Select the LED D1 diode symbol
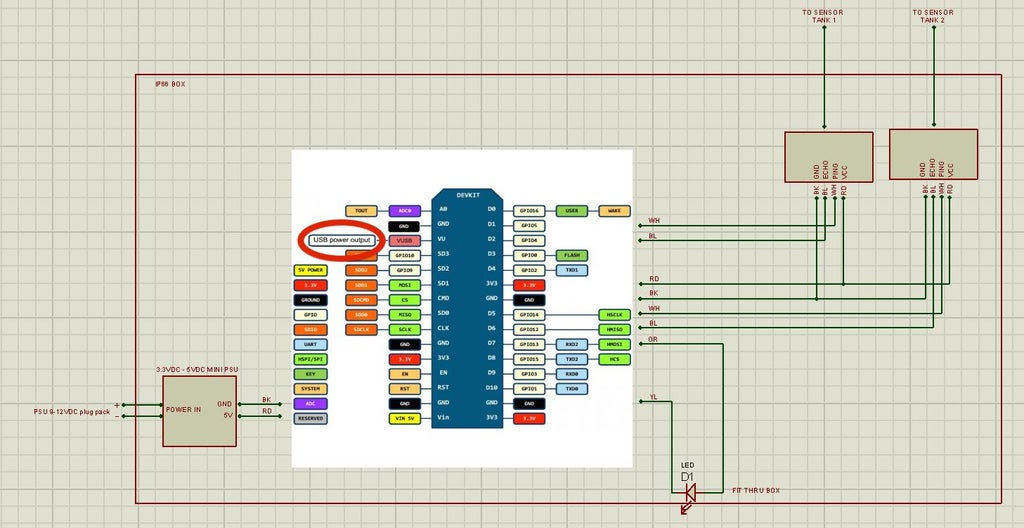The width and height of the screenshot is (1024, 528). (689, 491)
